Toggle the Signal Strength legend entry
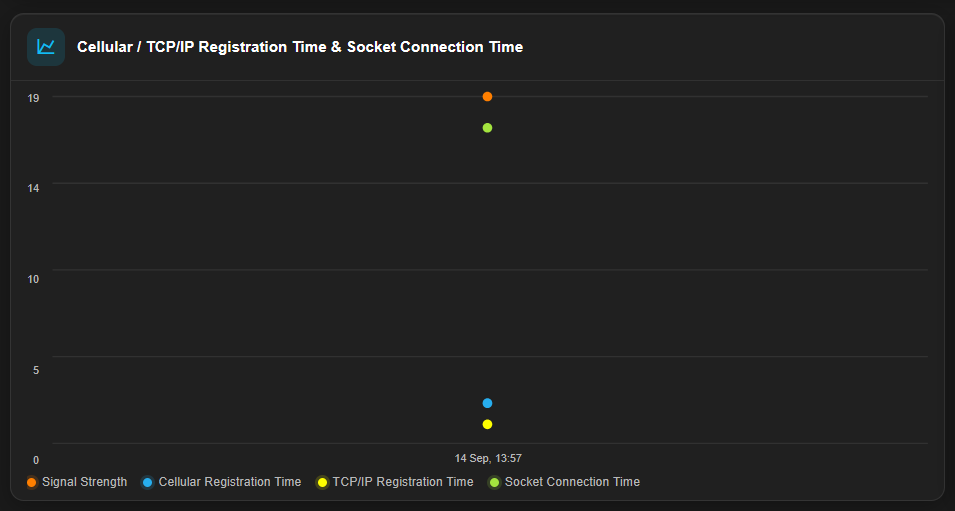Screen dimensions: 955x511 (77, 482)
